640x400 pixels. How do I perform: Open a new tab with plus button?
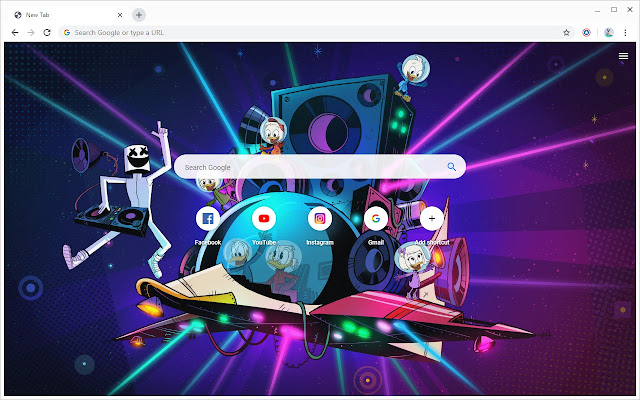coord(139,15)
